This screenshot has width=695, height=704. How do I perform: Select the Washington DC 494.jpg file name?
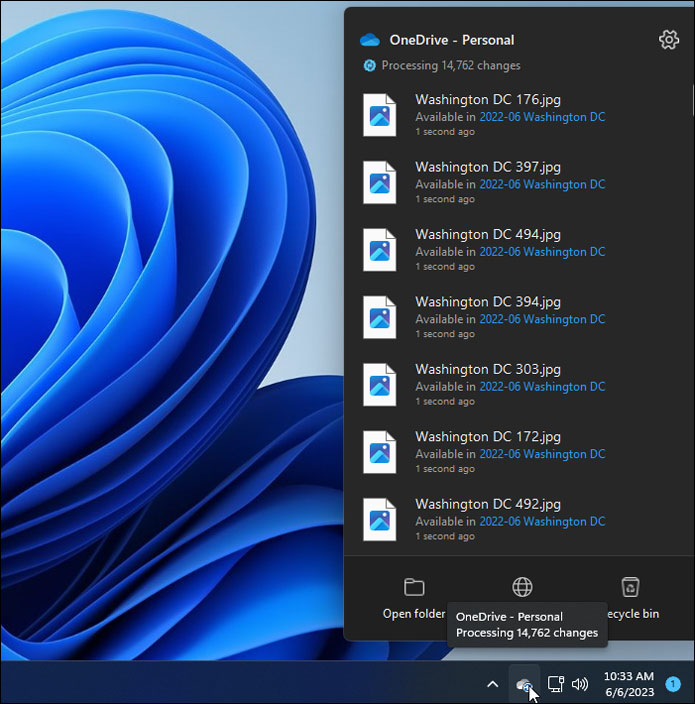tap(488, 234)
